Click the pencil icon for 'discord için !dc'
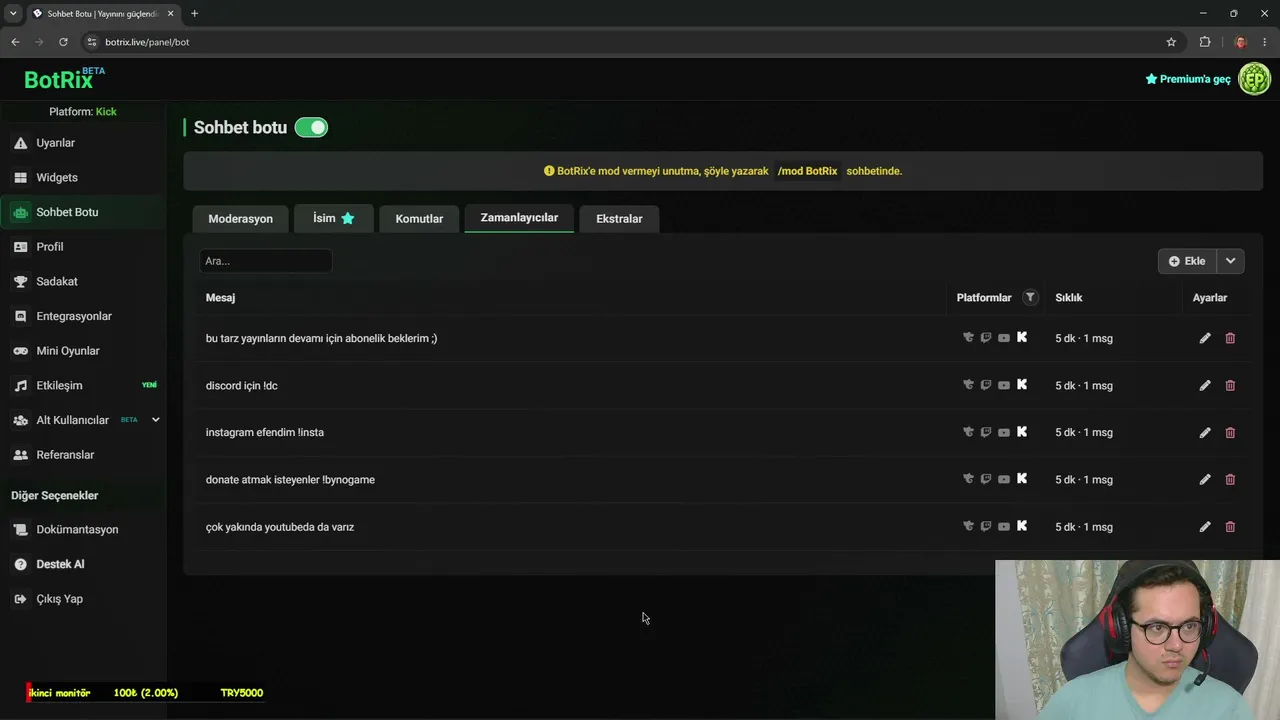This screenshot has width=1280, height=720. coord(1205,385)
